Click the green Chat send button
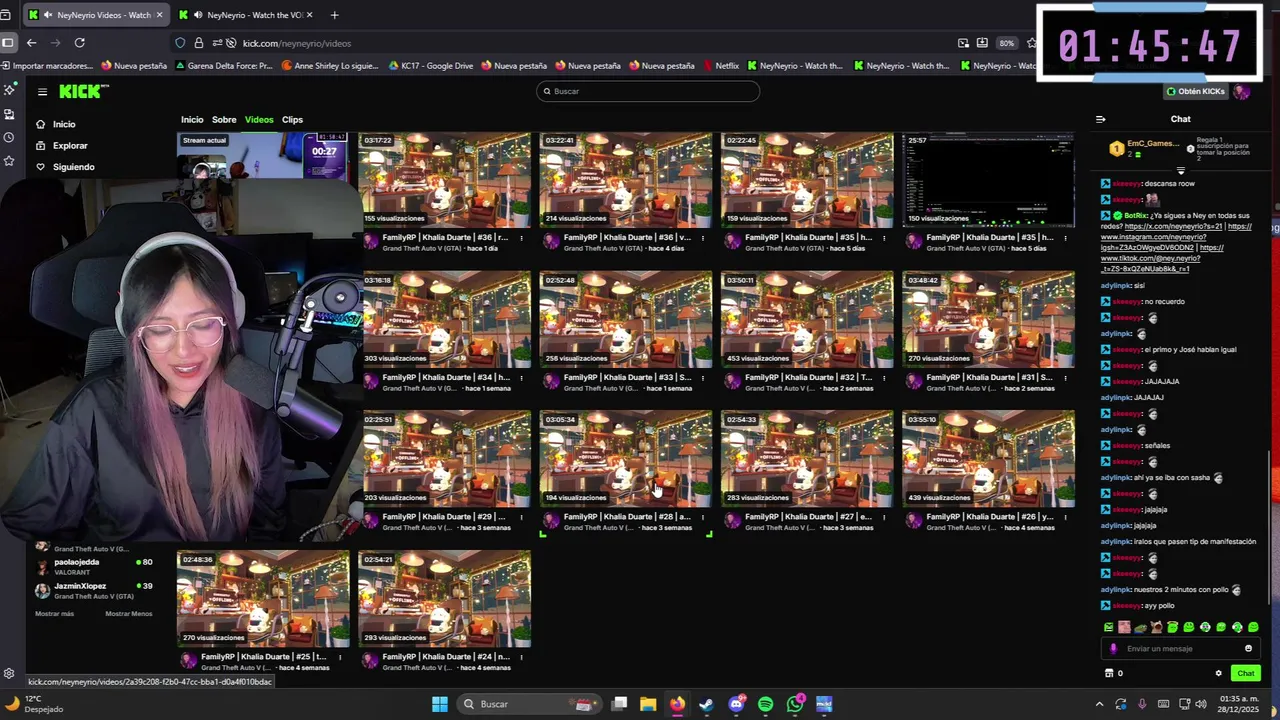 coord(1245,673)
